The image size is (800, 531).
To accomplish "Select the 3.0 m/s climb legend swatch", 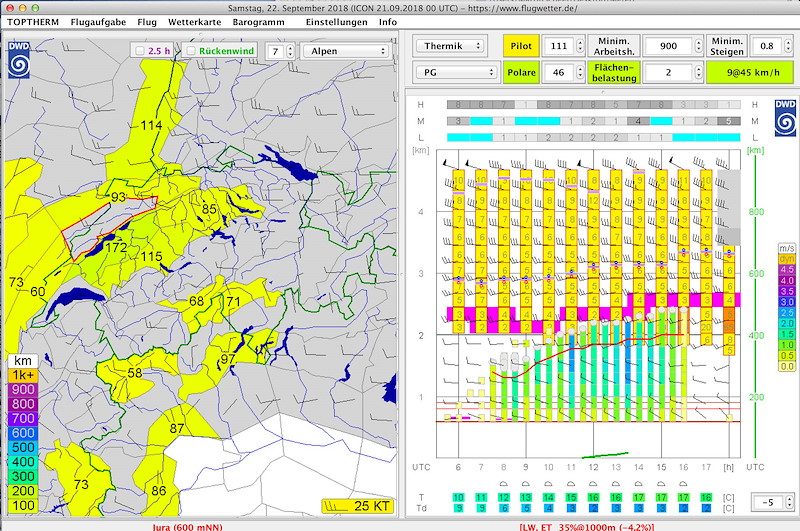I will [787, 302].
